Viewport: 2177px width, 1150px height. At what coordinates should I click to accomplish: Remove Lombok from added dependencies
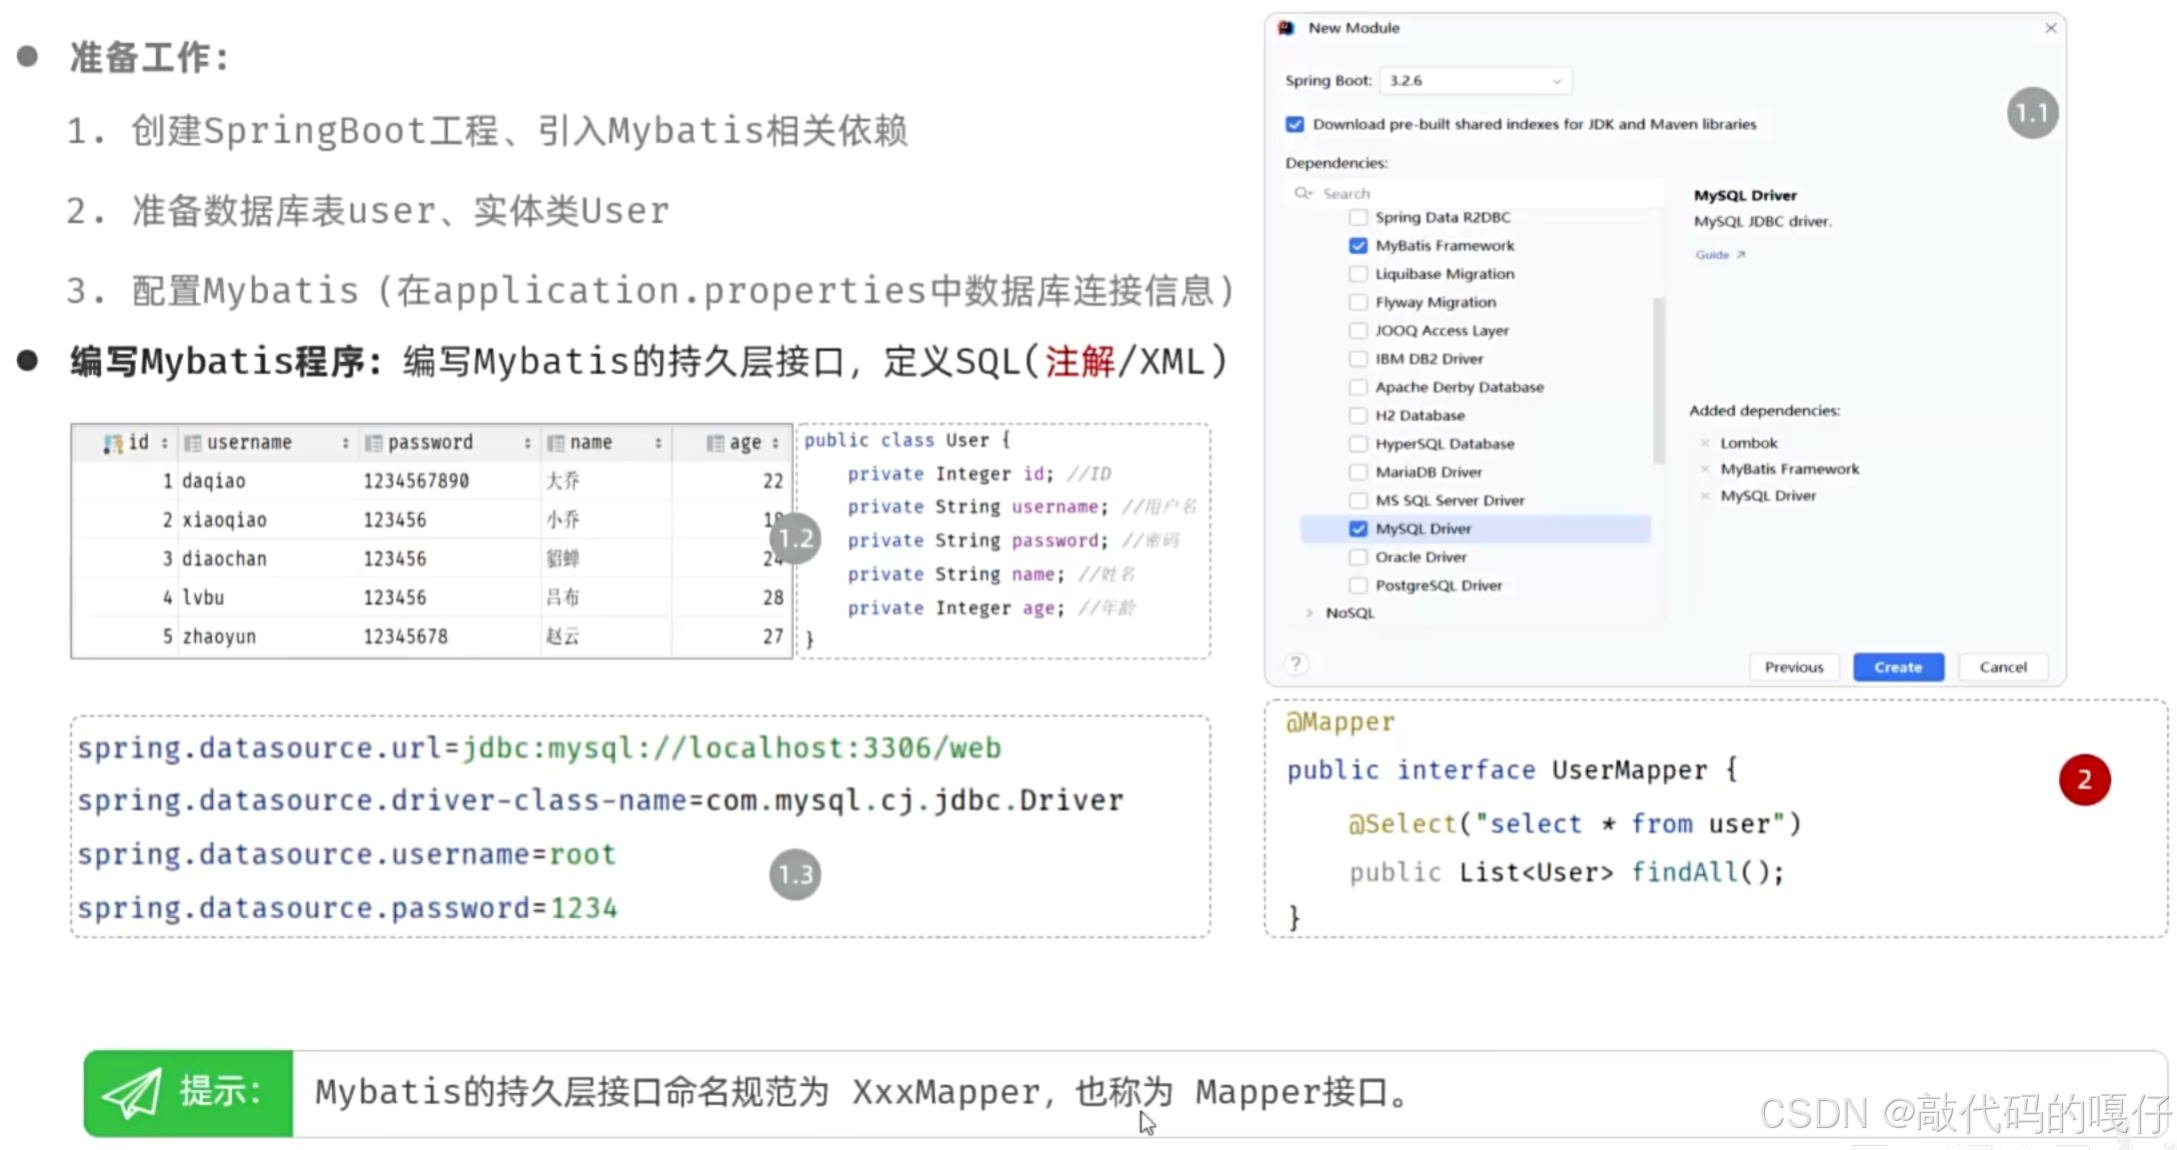click(x=1705, y=443)
